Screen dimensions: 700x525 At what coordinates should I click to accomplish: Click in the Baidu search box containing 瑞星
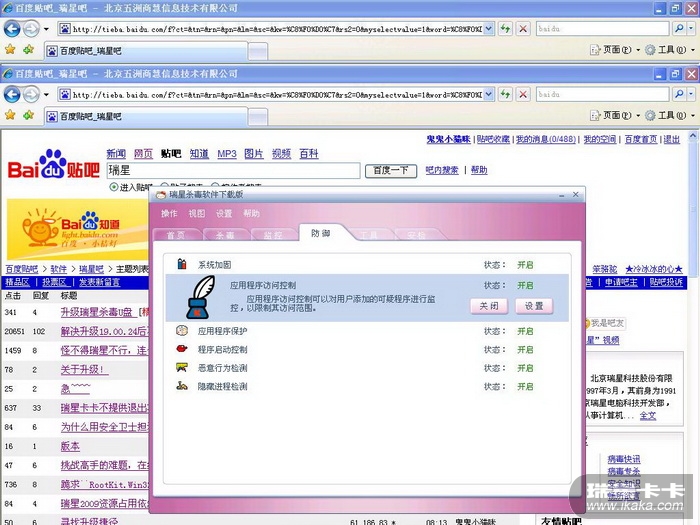point(233,171)
